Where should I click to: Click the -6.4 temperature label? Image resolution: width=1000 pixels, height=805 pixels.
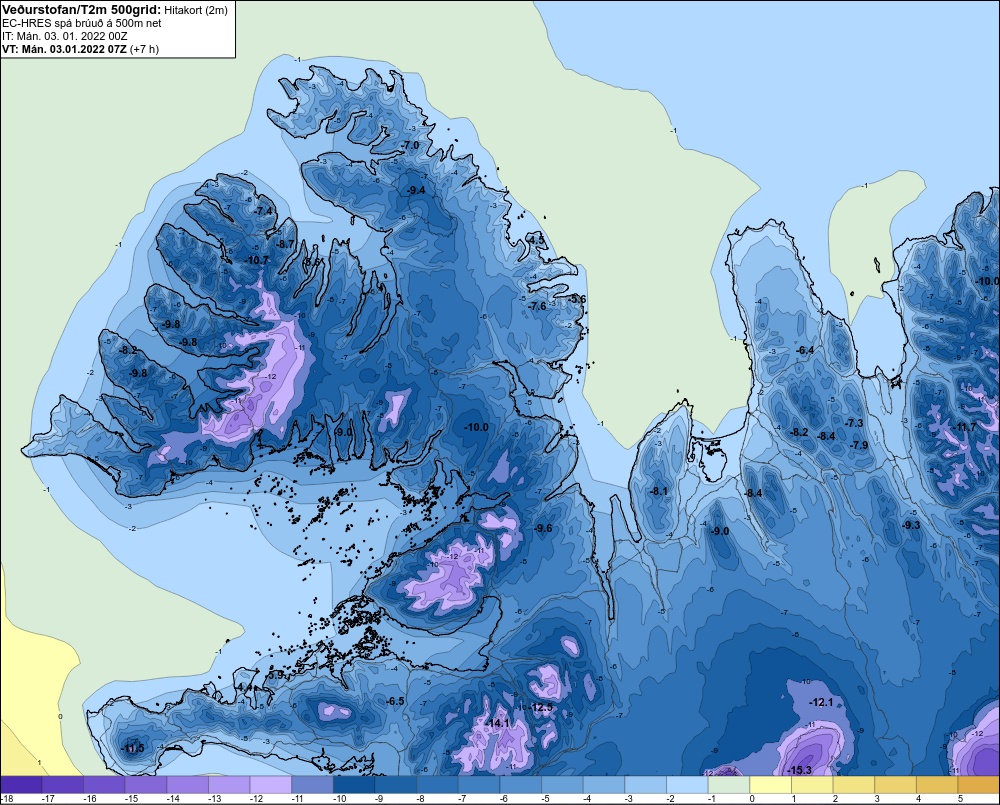click(x=805, y=350)
